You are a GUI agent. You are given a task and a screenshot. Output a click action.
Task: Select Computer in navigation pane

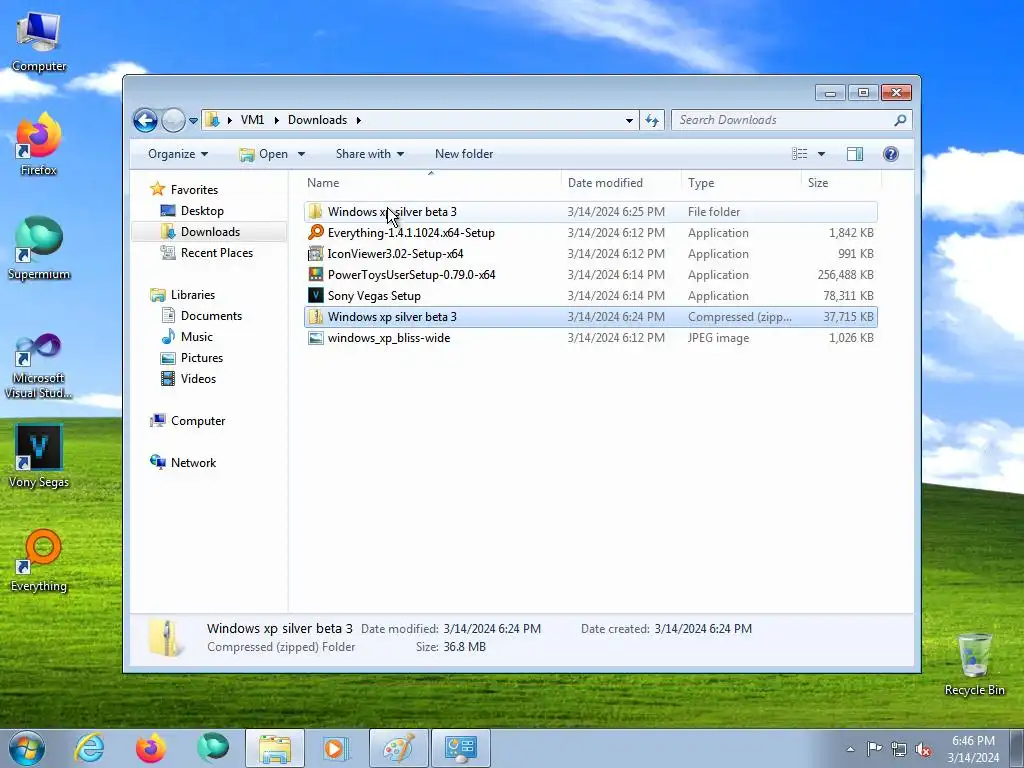pos(198,421)
